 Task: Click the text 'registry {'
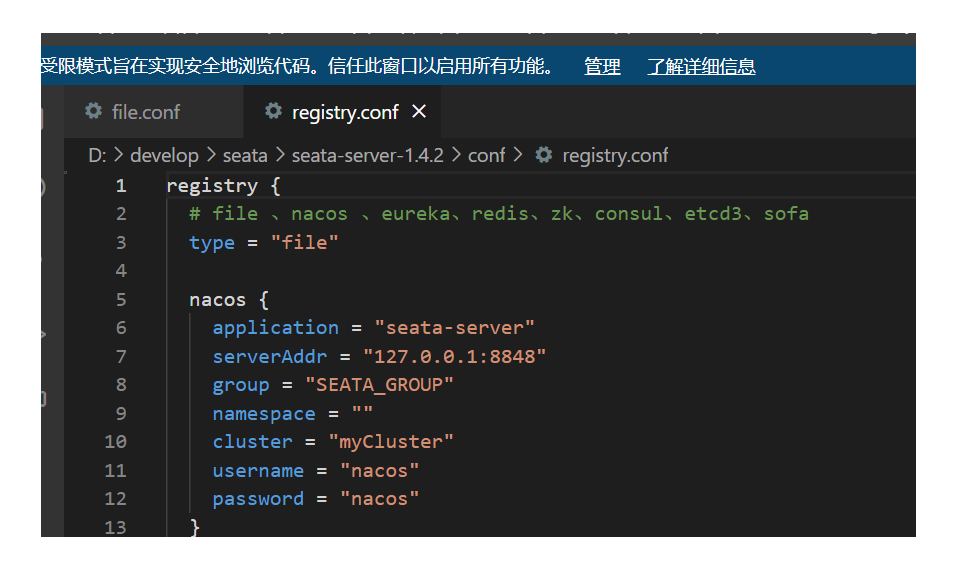pyautogui.click(x=224, y=186)
